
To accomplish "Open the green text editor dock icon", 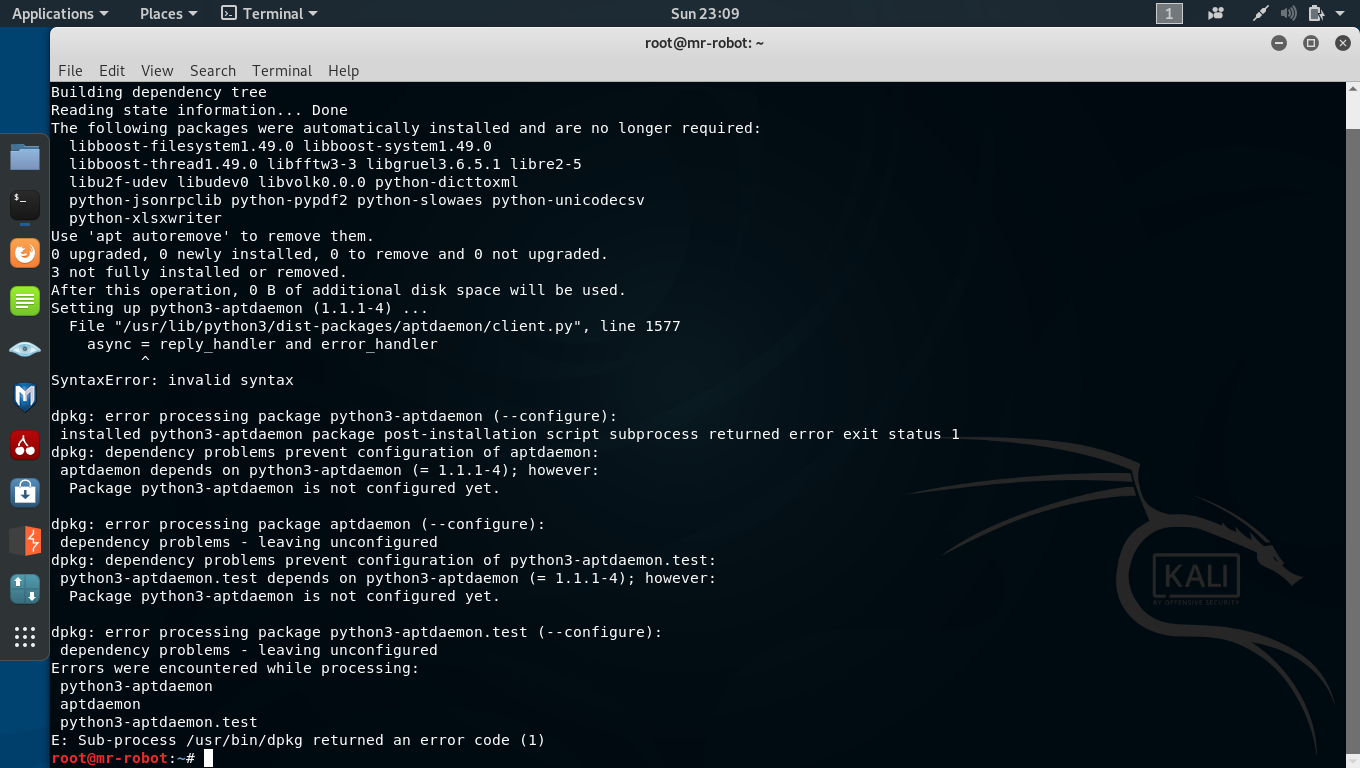I will pos(25,301).
